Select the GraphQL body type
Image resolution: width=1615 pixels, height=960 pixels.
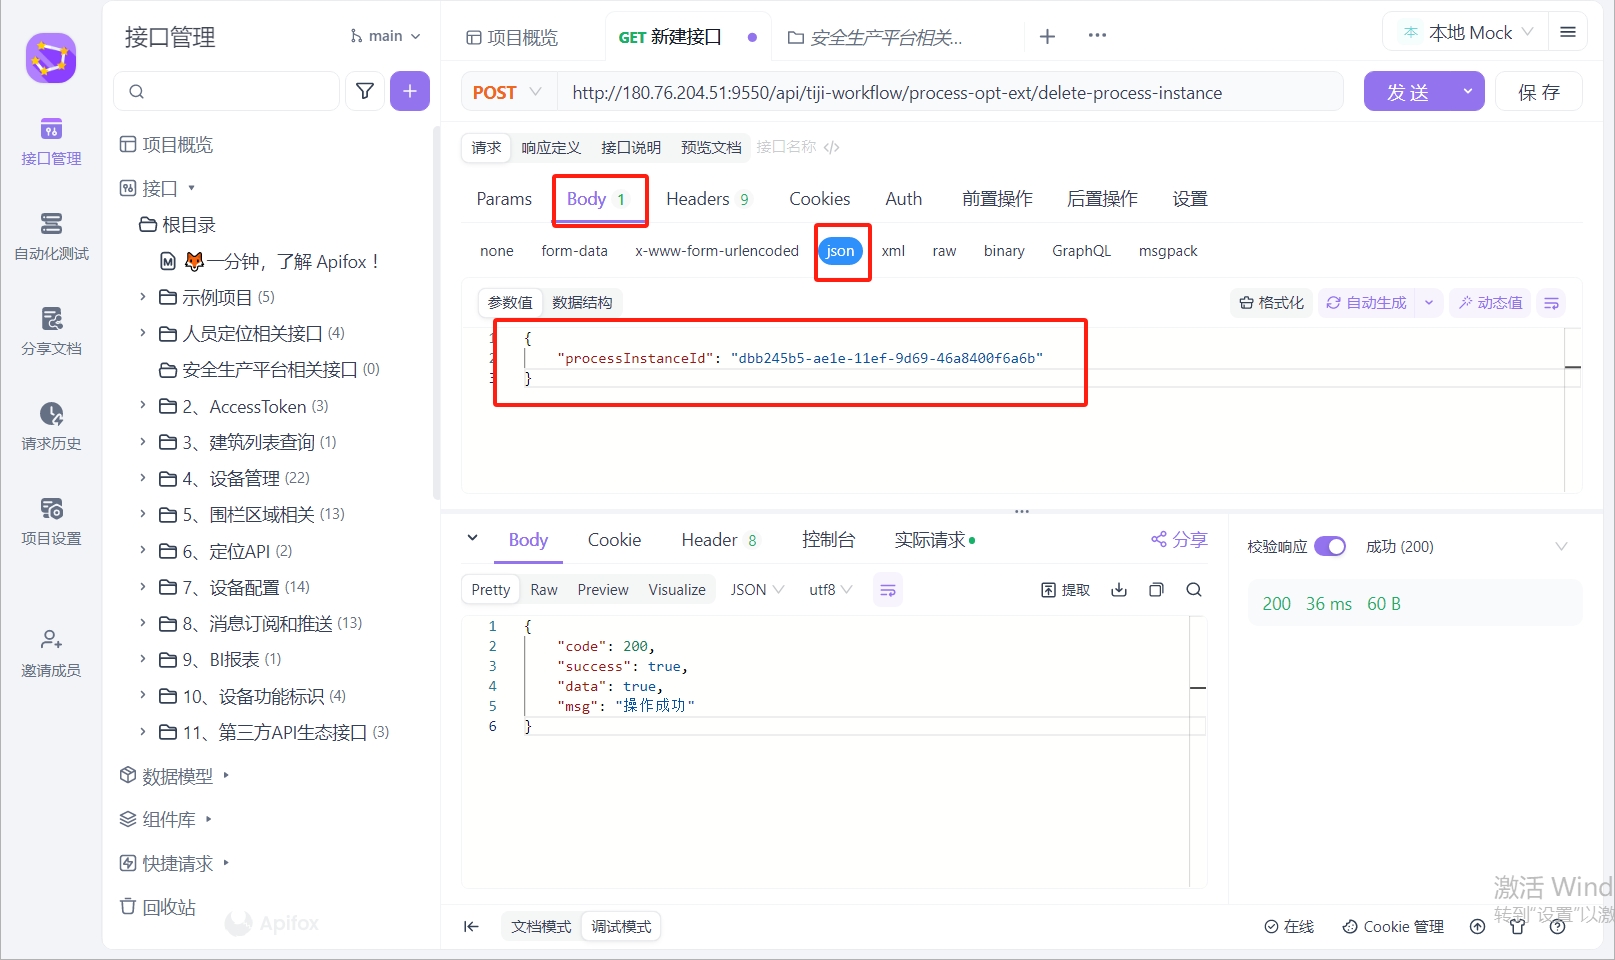point(1081,251)
